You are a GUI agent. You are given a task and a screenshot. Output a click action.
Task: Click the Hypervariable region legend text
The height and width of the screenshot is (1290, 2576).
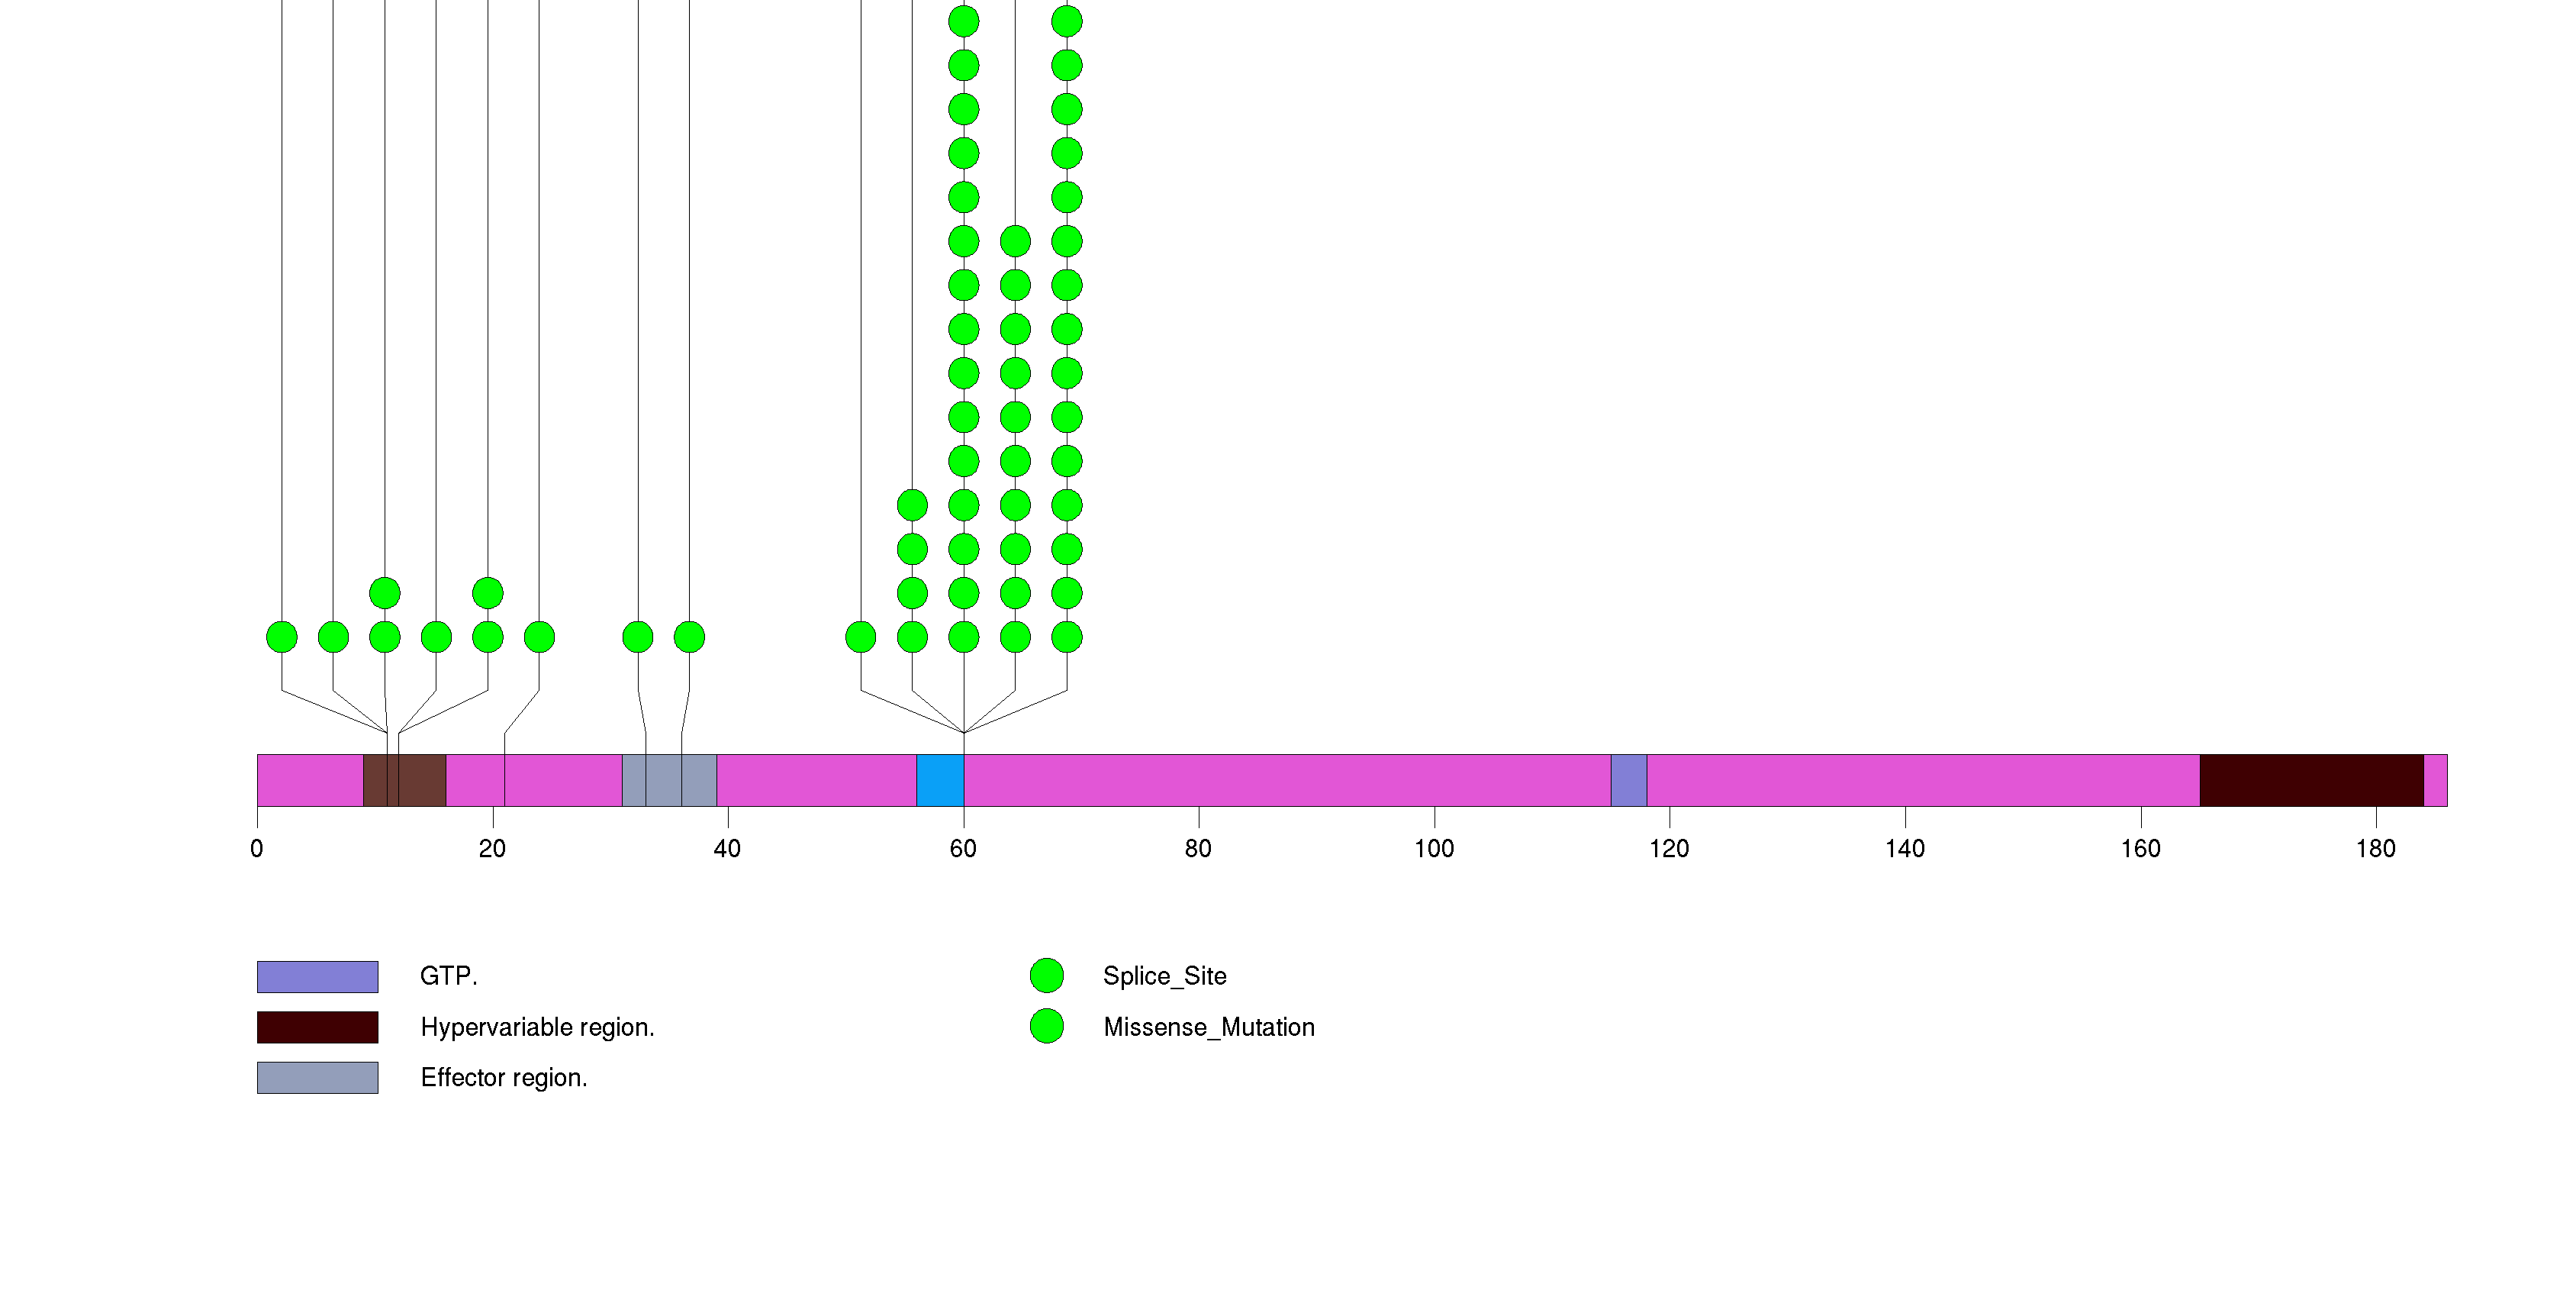[x=537, y=1027]
